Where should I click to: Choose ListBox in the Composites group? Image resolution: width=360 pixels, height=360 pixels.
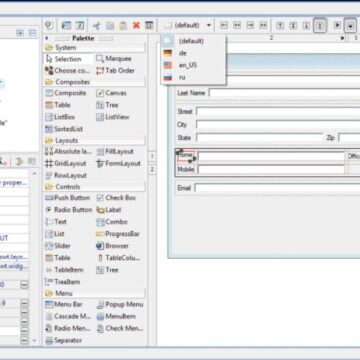click(60, 117)
